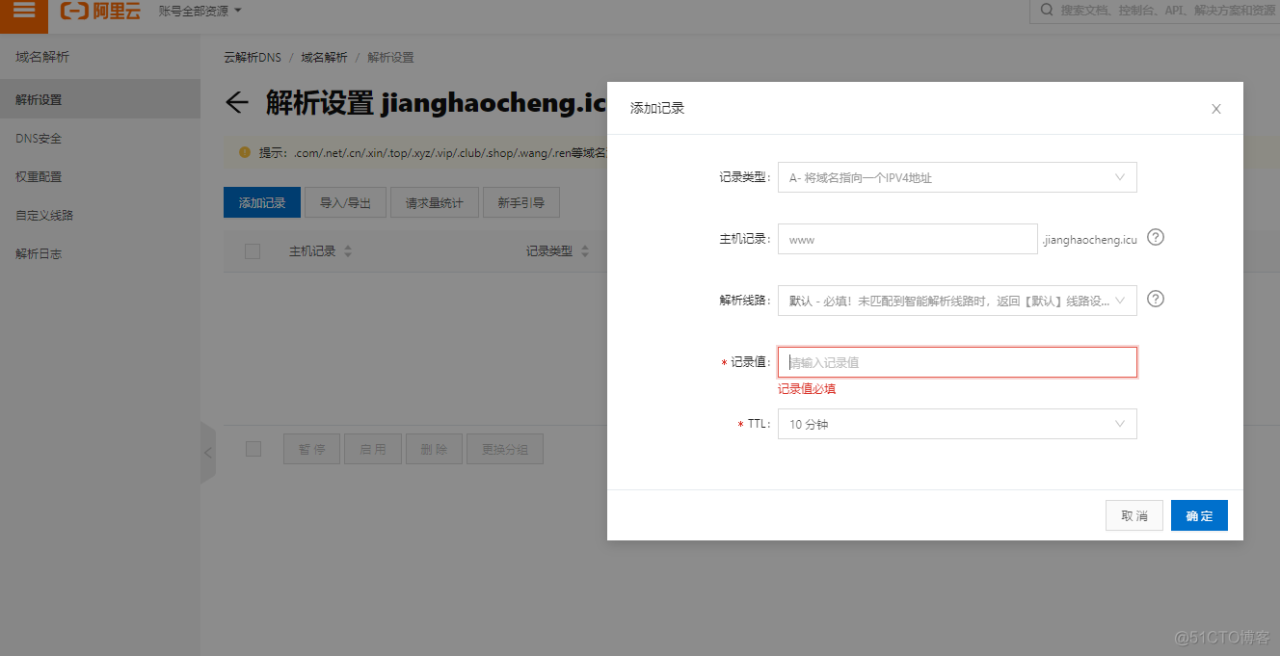Expand the 账号全部资源 dropdown
The height and width of the screenshot is (656, 1280).
coord(200,11)
